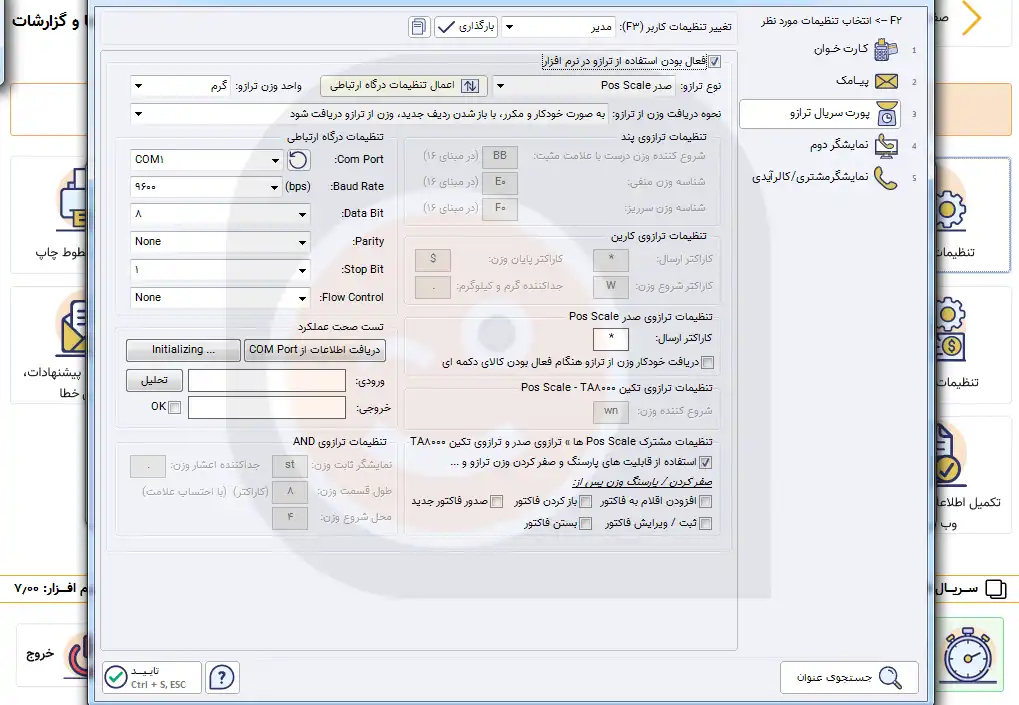Image resolution: width=1019 pixels, height=705 pixels.
Task: Enable the OK checkbox beside خروجی
Action: pos(175,407)
